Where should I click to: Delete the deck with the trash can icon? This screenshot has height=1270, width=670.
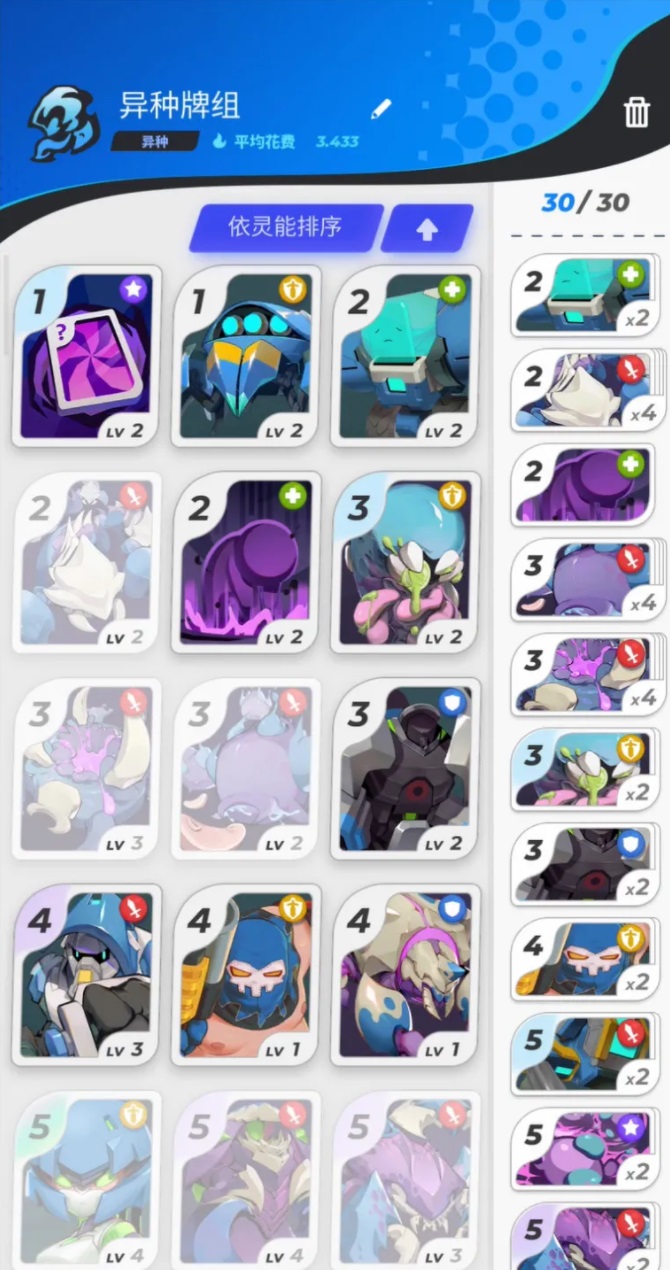(x=637, y=112)
